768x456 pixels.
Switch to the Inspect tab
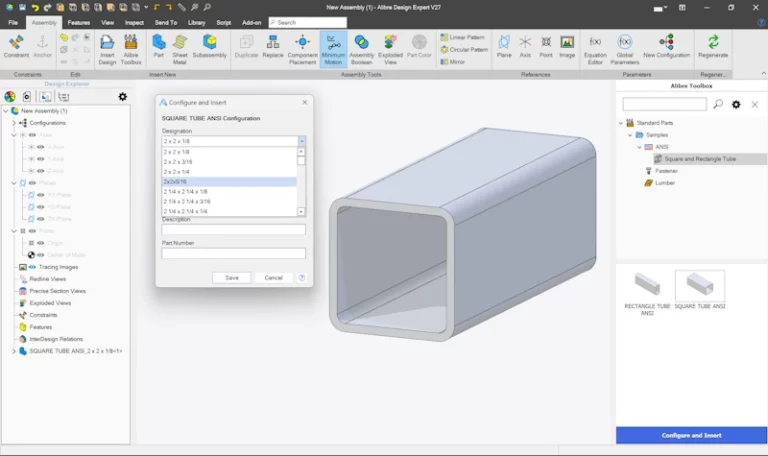pos(134,23)
